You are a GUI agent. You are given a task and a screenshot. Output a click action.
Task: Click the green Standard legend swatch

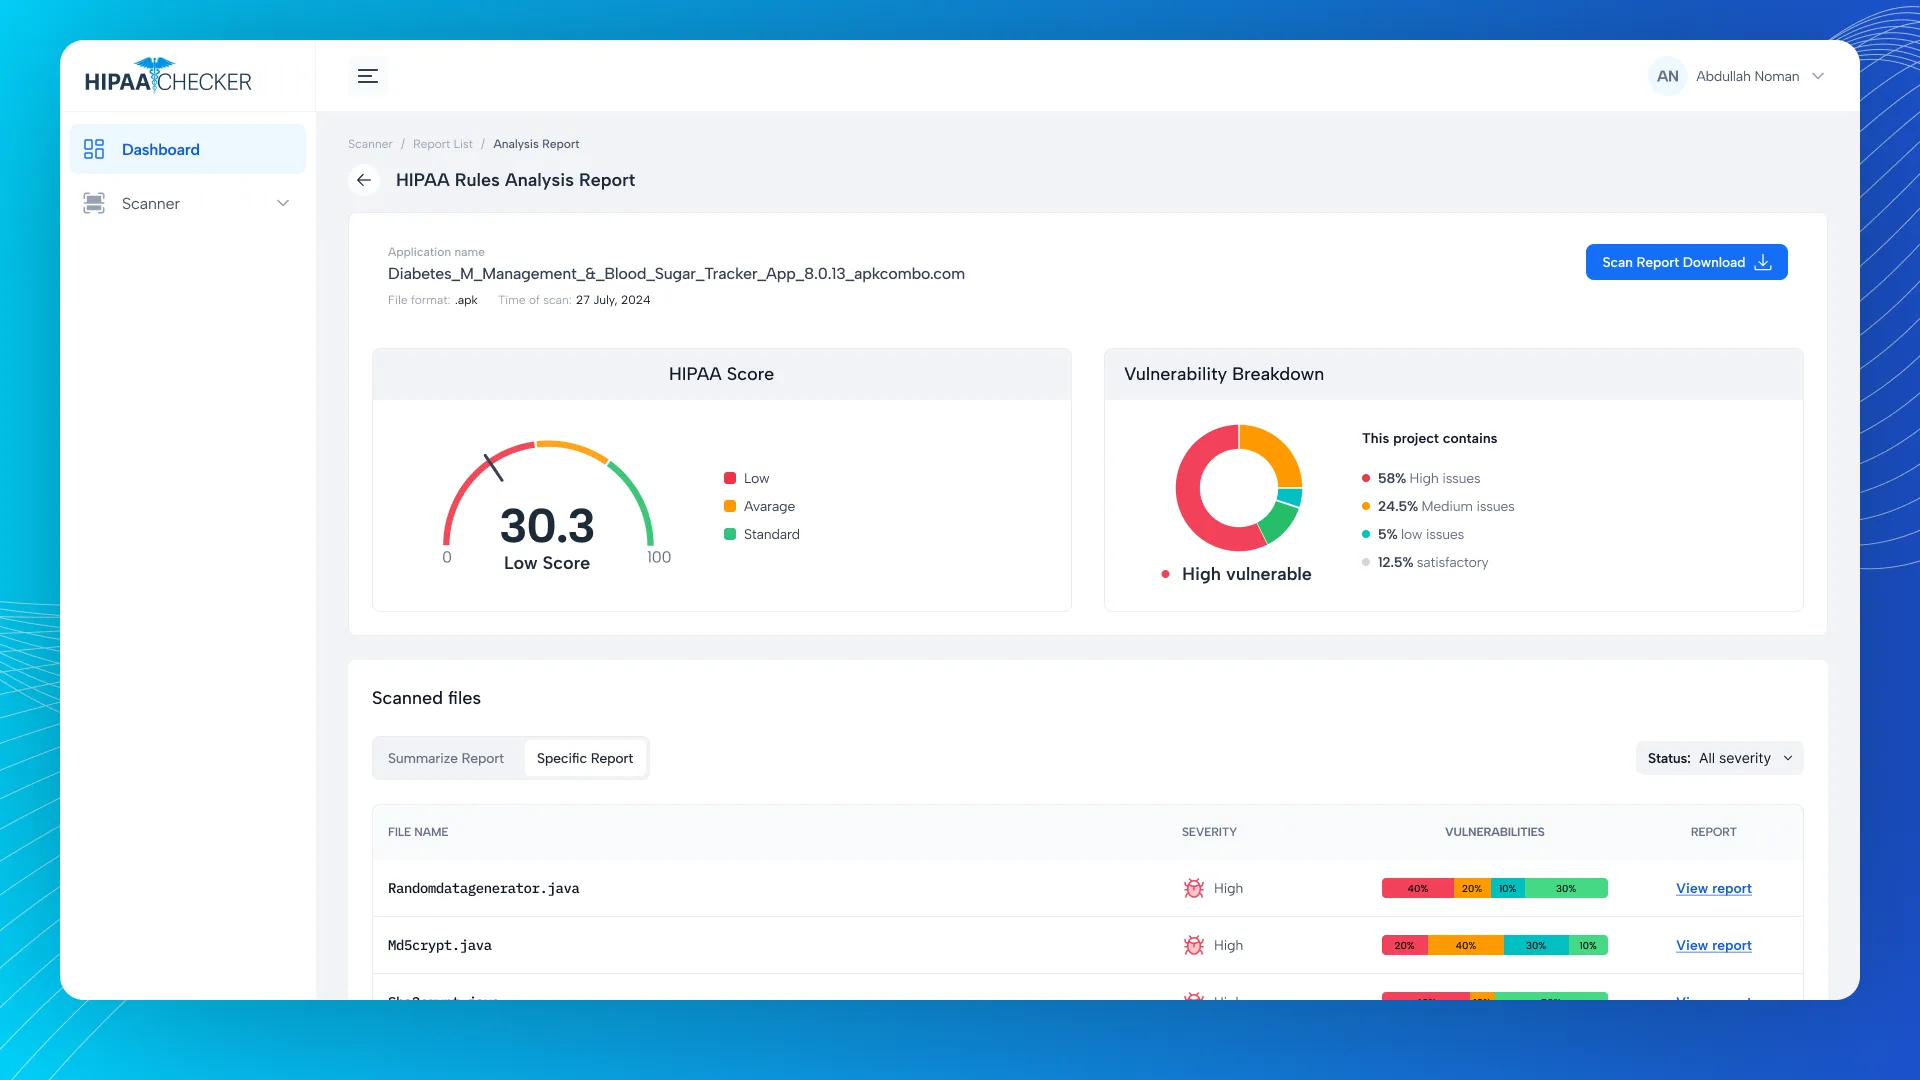[x=730, y=534]
